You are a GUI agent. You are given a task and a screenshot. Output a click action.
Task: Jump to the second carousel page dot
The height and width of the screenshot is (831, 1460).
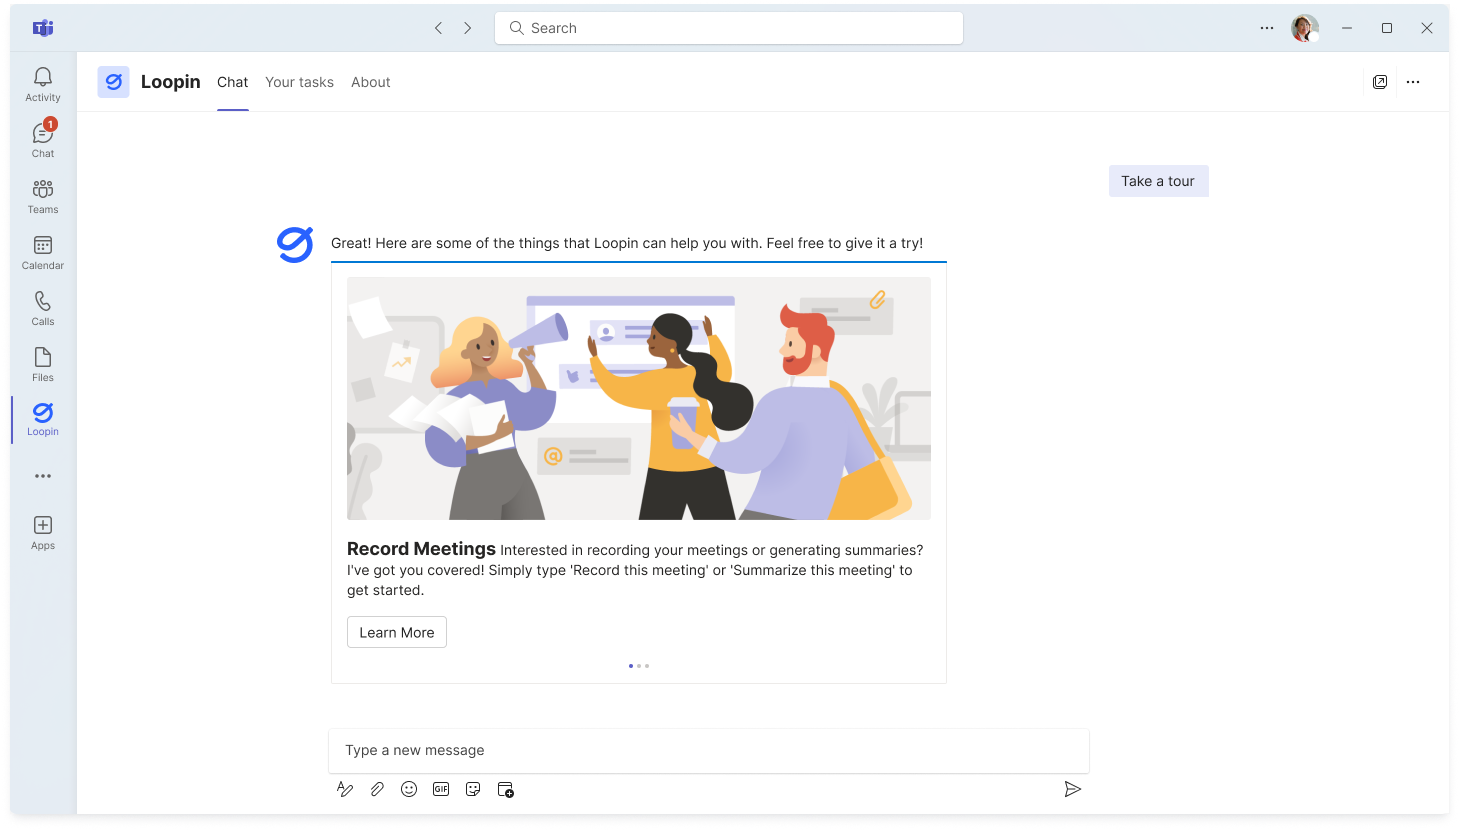pos(639,666)
